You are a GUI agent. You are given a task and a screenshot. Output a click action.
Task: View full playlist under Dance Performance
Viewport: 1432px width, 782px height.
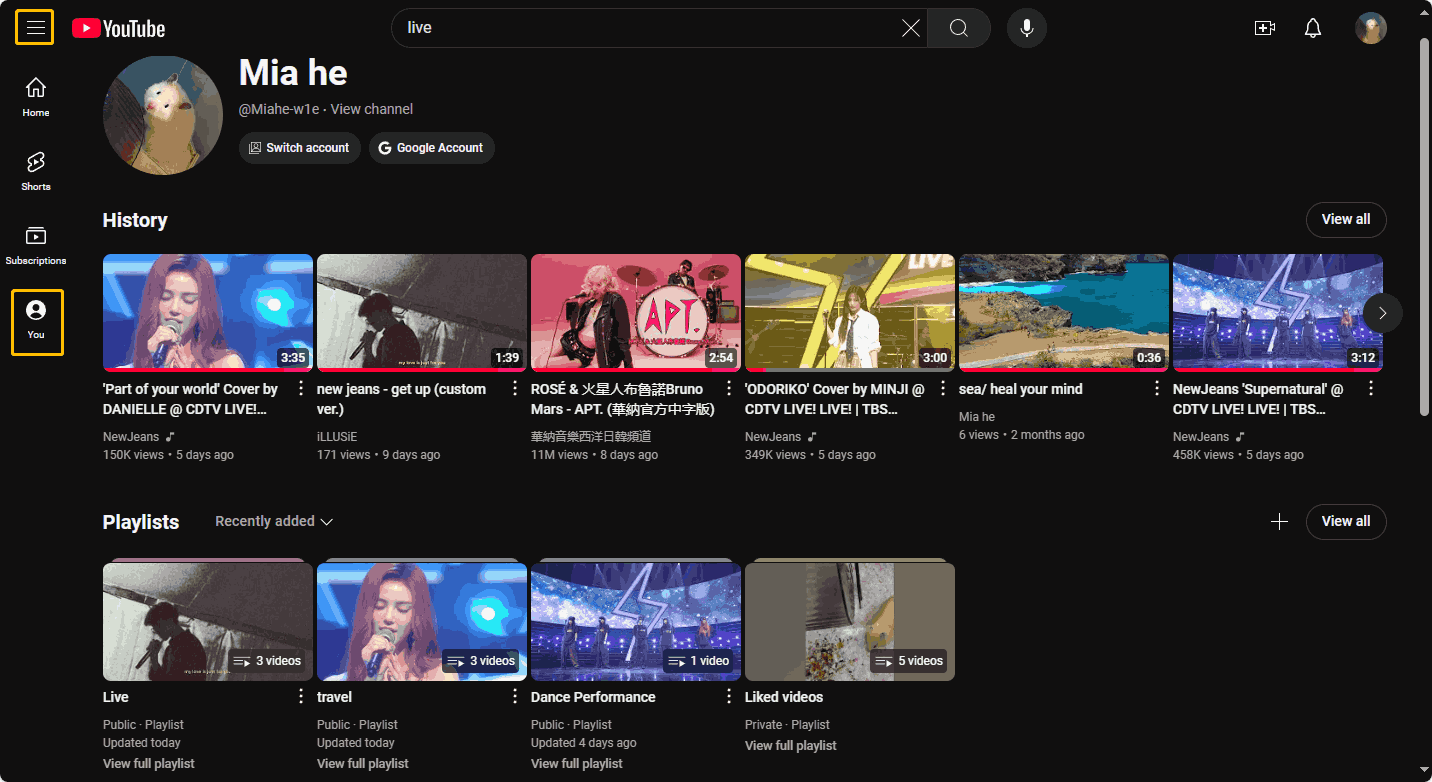point(577,764)
